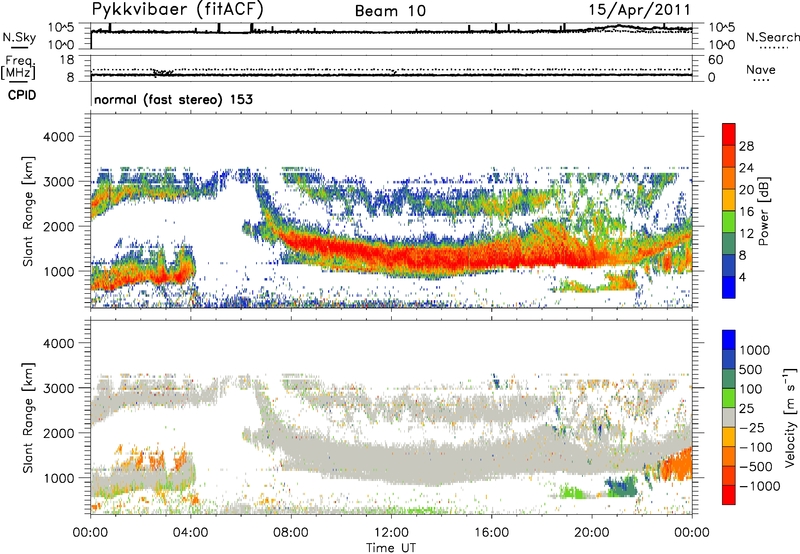Click the '18' tick on frequency axis
800x554 pixels.
pyautogui.click(x=67, y=60)
